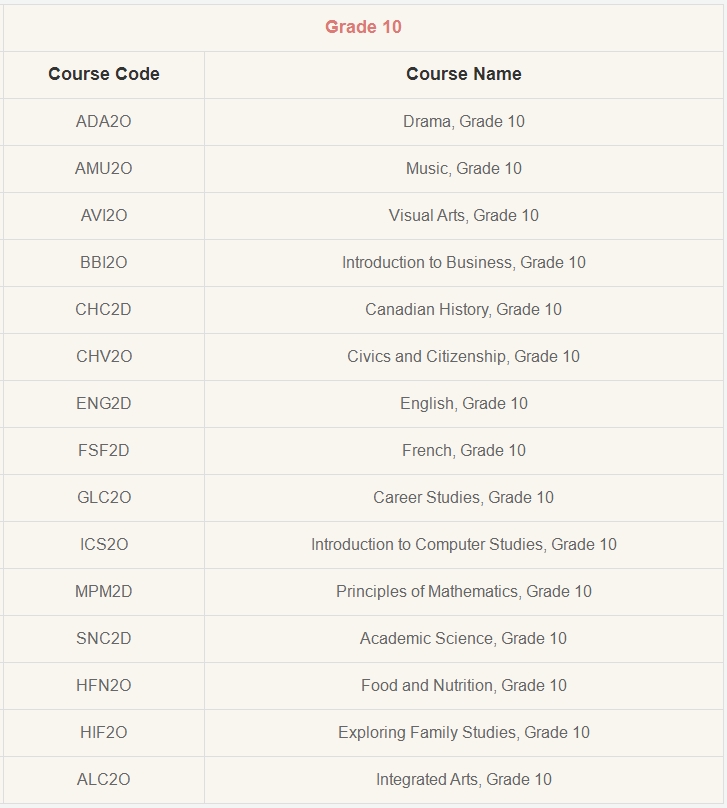Select the Course Name column header
Screen dimensions: 727x808
coord(464,74)
